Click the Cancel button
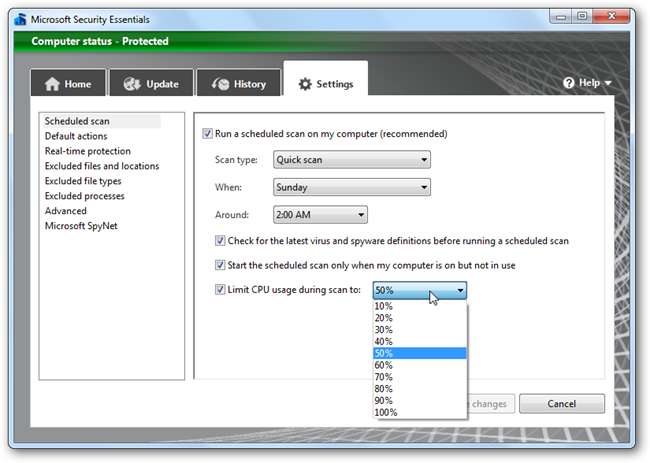 click(562, 404)
